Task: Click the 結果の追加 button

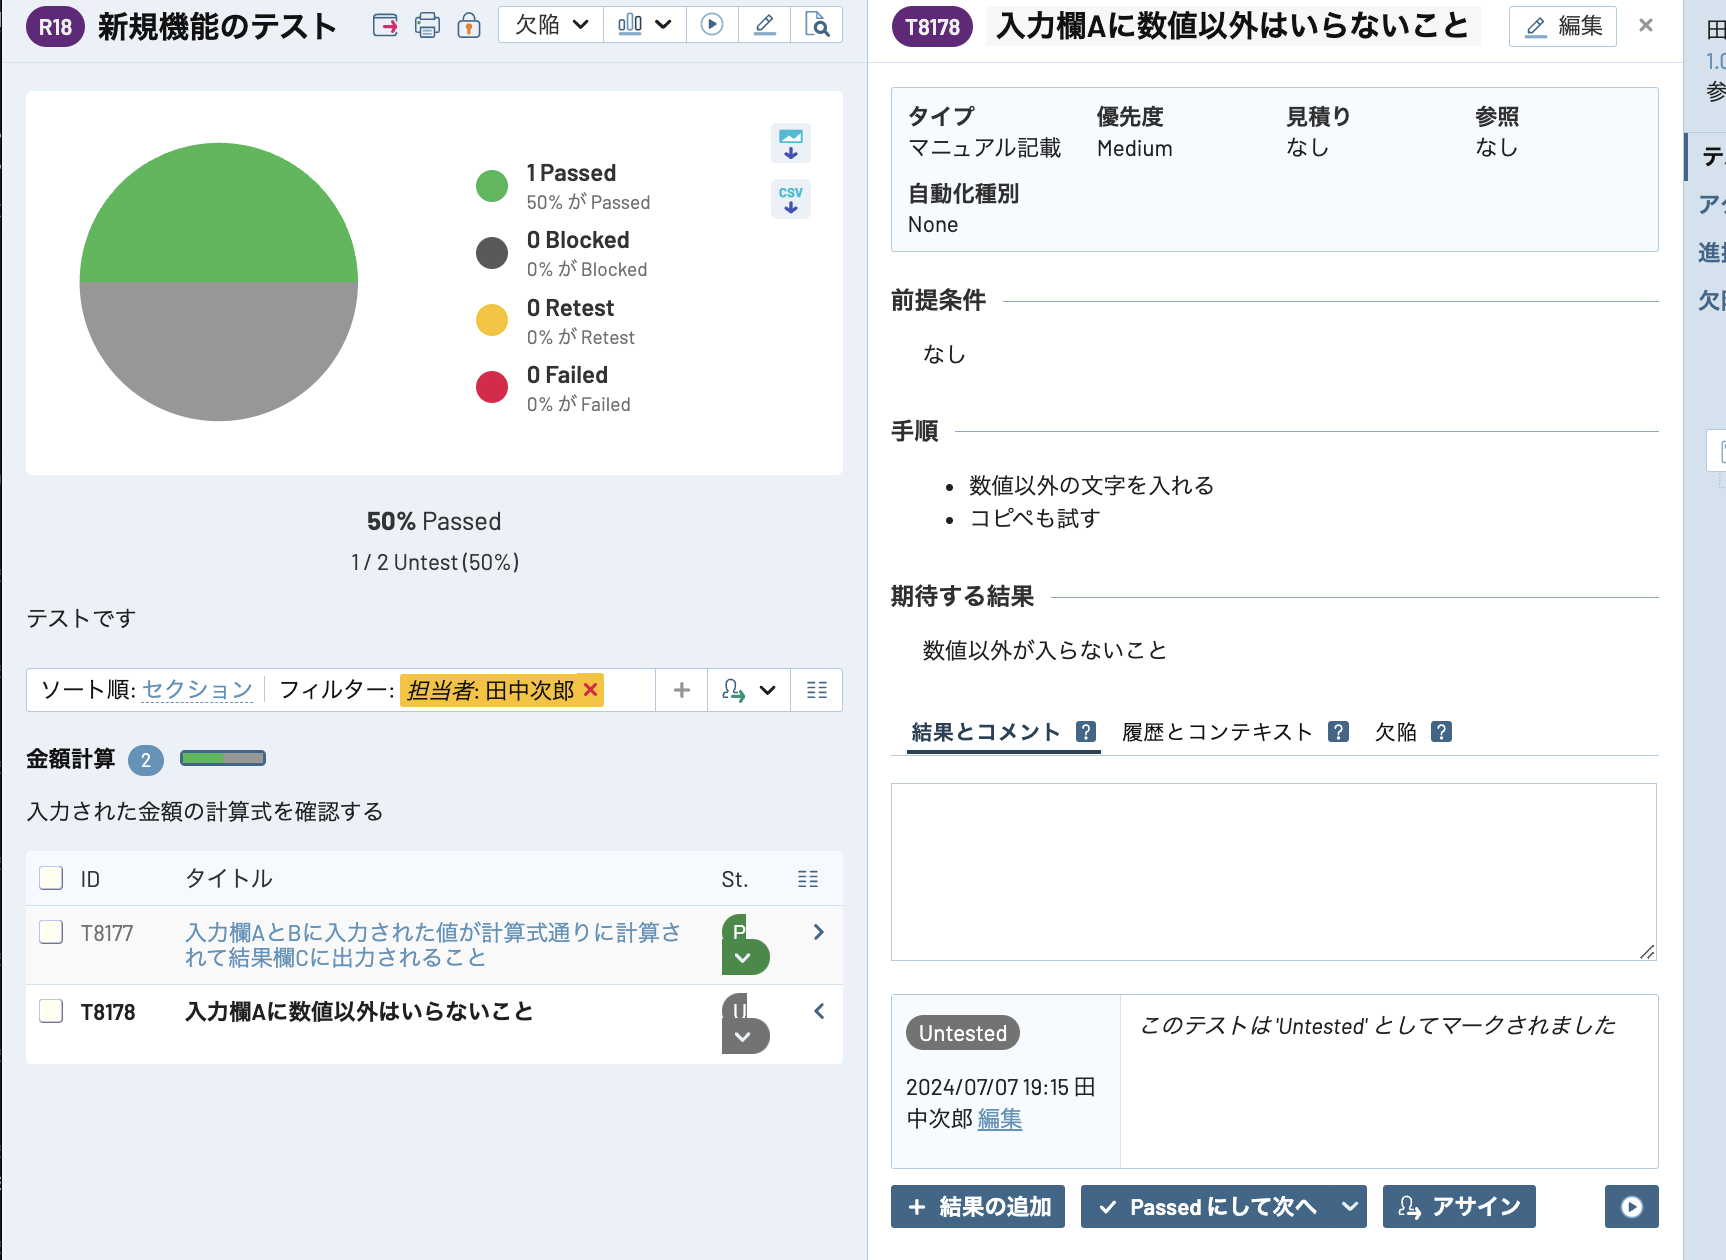Action: [x=977, y=1207]
